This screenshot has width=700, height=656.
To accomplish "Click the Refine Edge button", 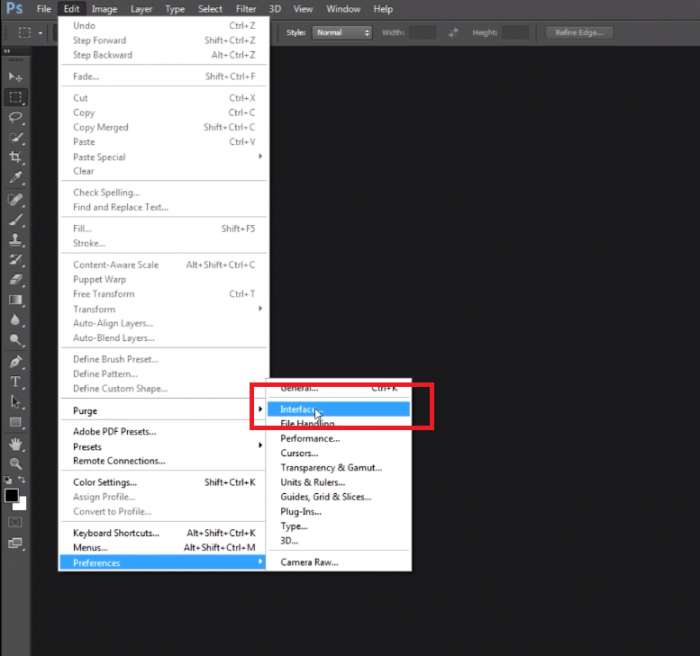I will coord(580,33).
